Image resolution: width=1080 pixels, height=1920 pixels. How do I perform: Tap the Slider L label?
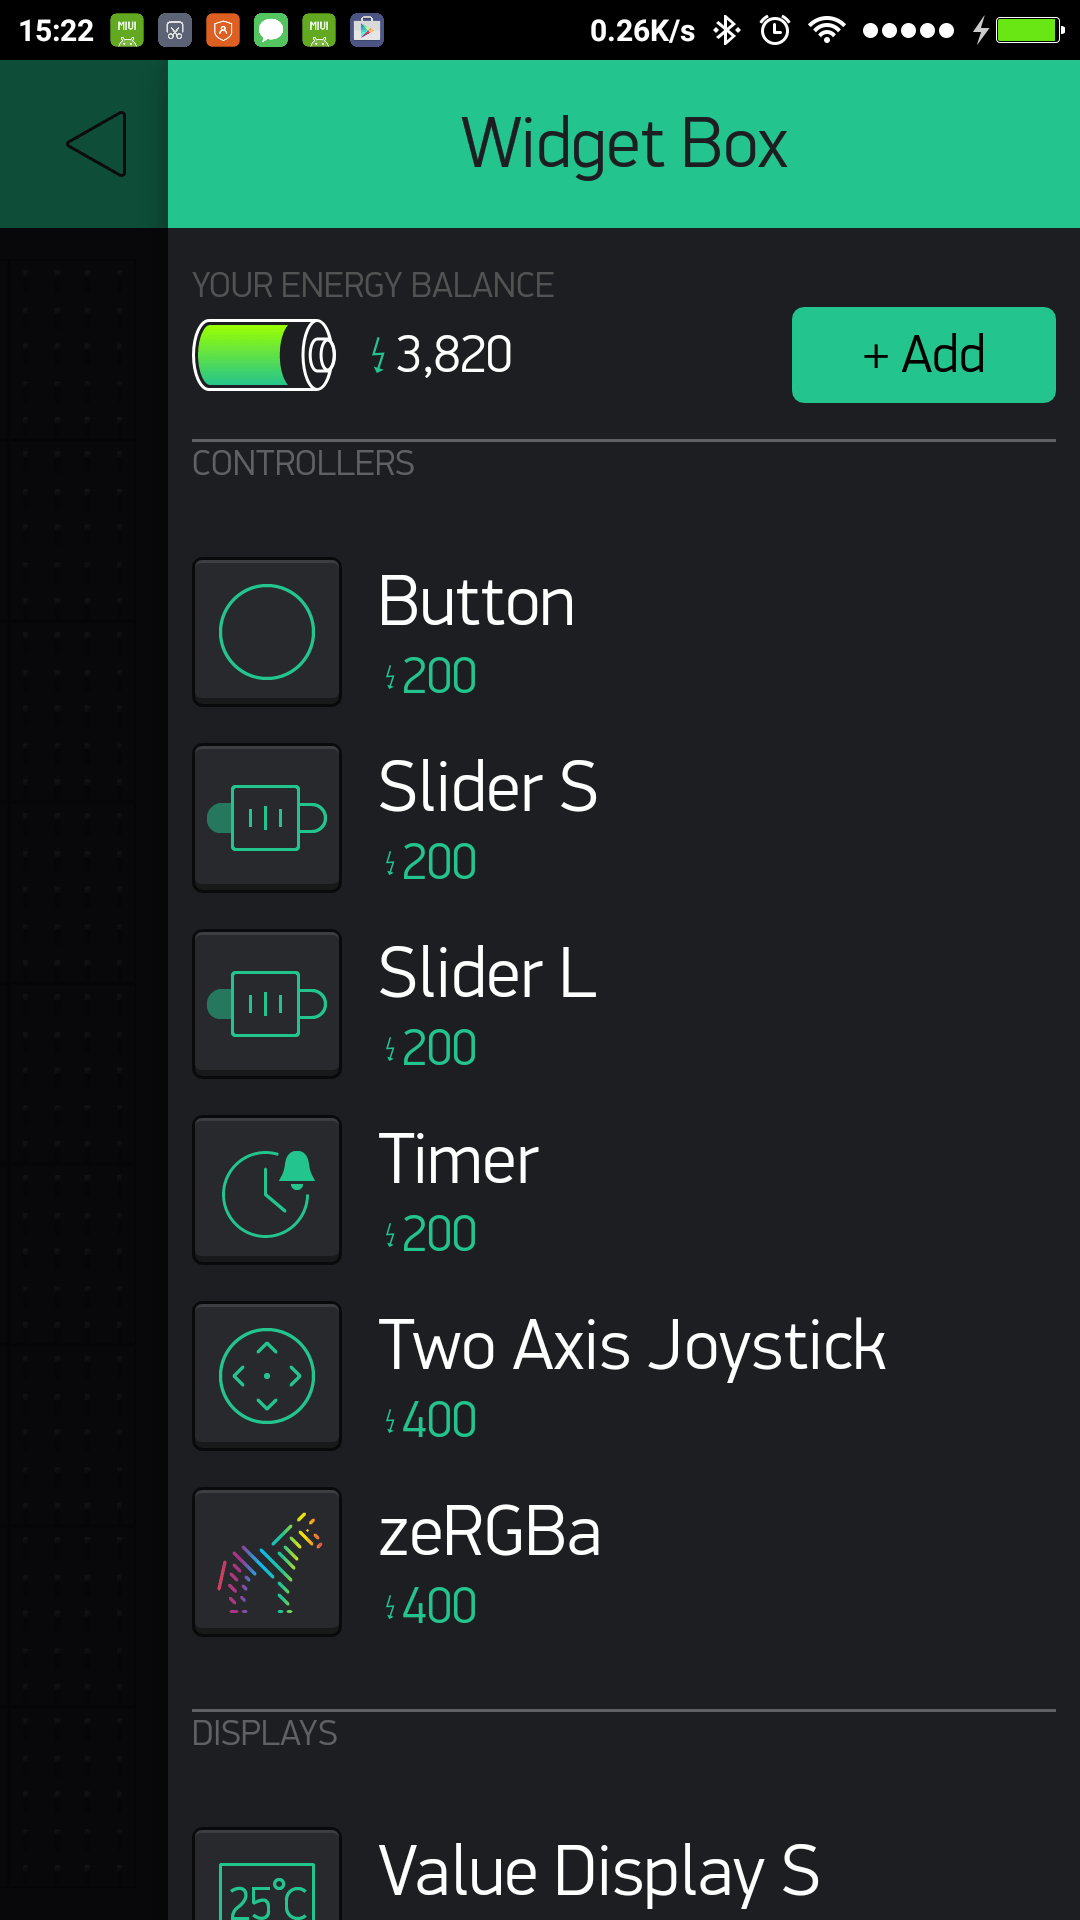point(488,974)
